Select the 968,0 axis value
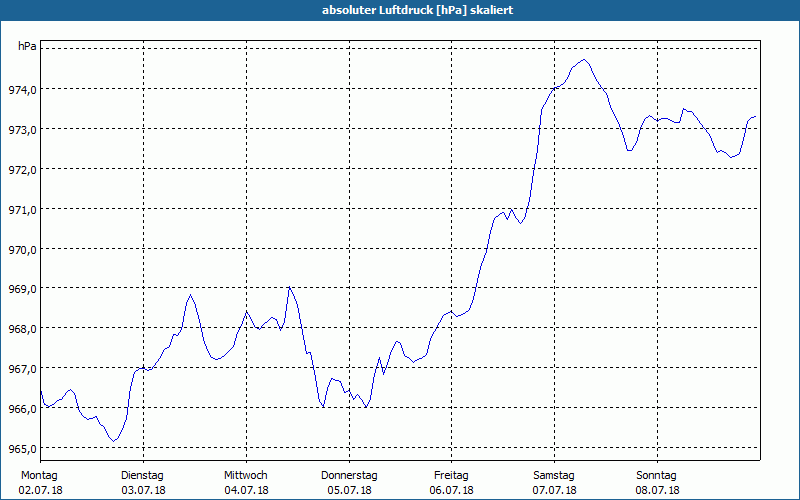 (22, 329)
